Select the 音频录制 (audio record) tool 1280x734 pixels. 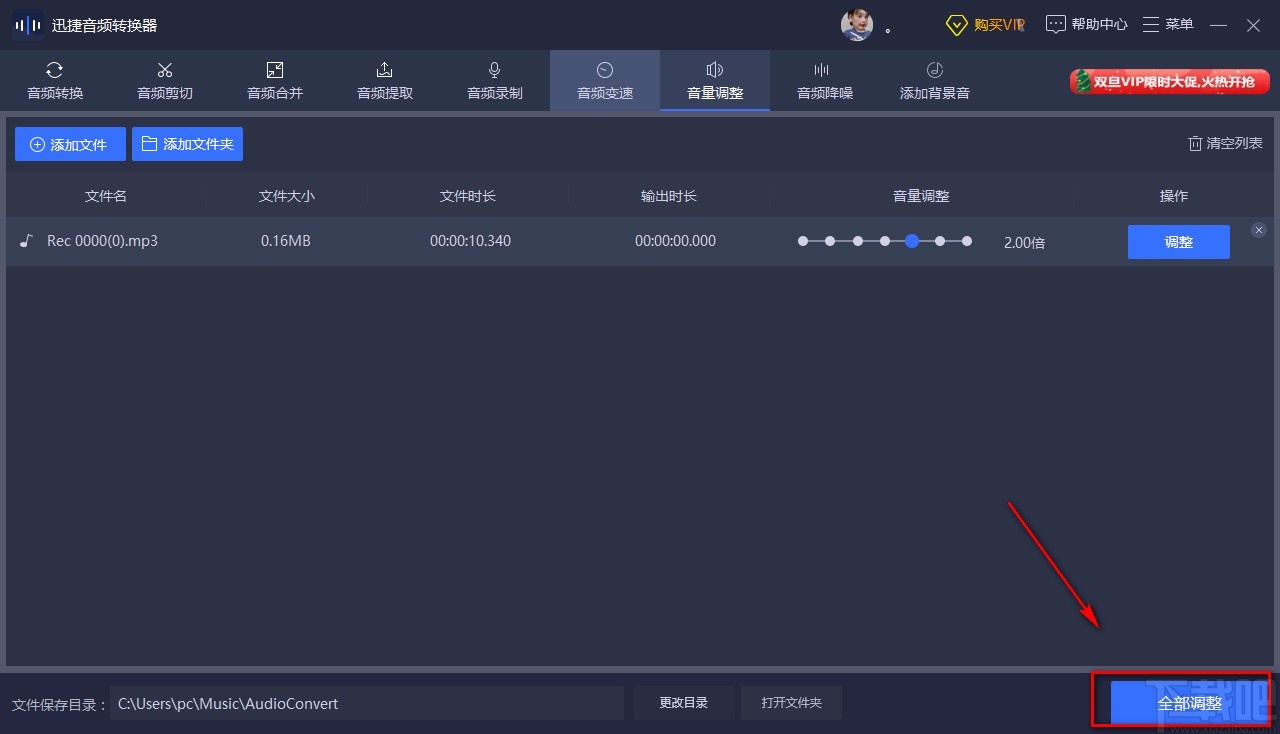[x=494, y=80]
